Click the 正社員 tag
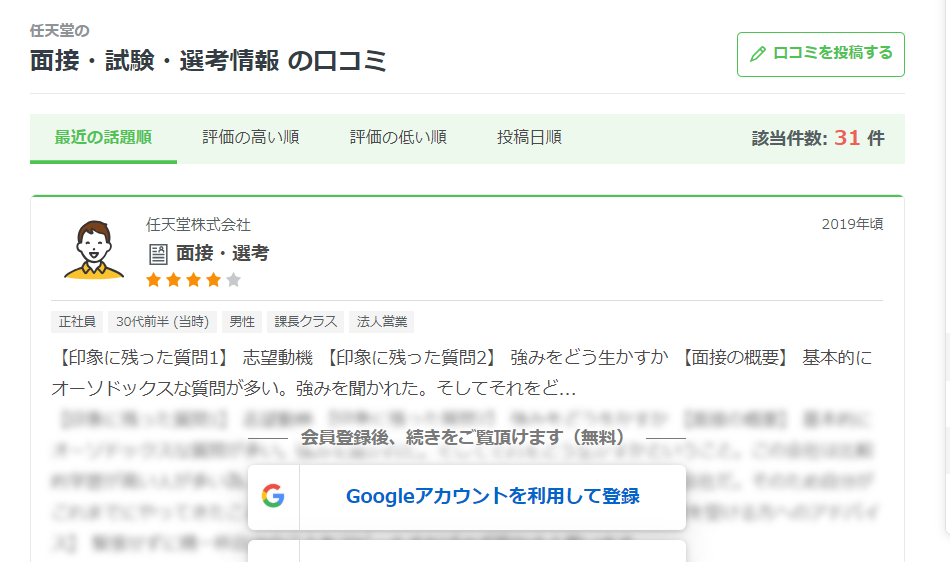Viewport: 950px width, 562px height. pos(77,322)
